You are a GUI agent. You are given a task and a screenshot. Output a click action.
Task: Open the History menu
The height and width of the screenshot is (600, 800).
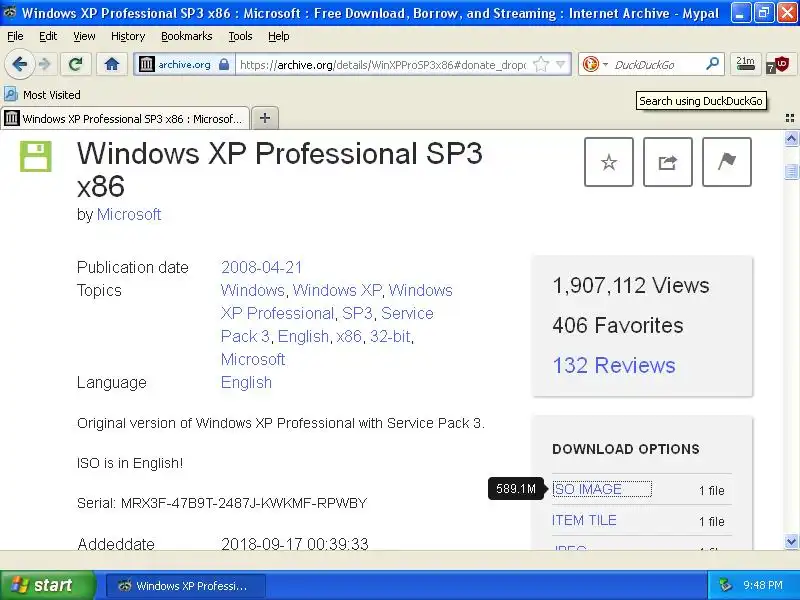(x=128, y=36)
